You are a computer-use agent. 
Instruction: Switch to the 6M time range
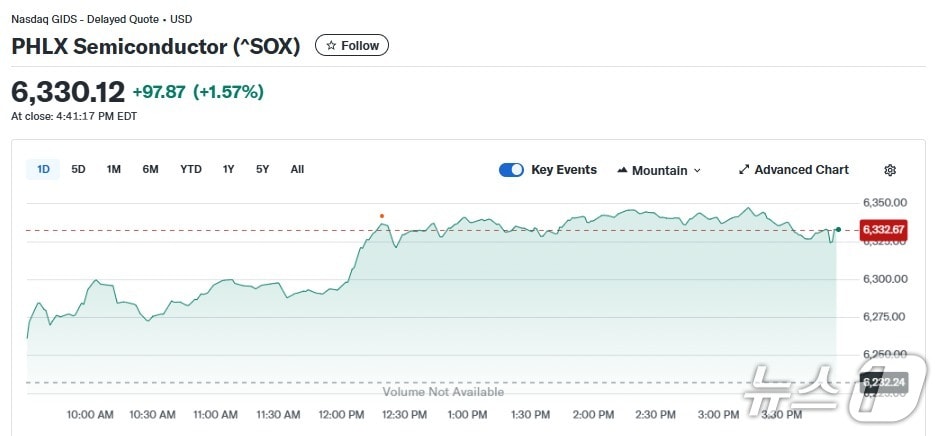click(150, 169)
